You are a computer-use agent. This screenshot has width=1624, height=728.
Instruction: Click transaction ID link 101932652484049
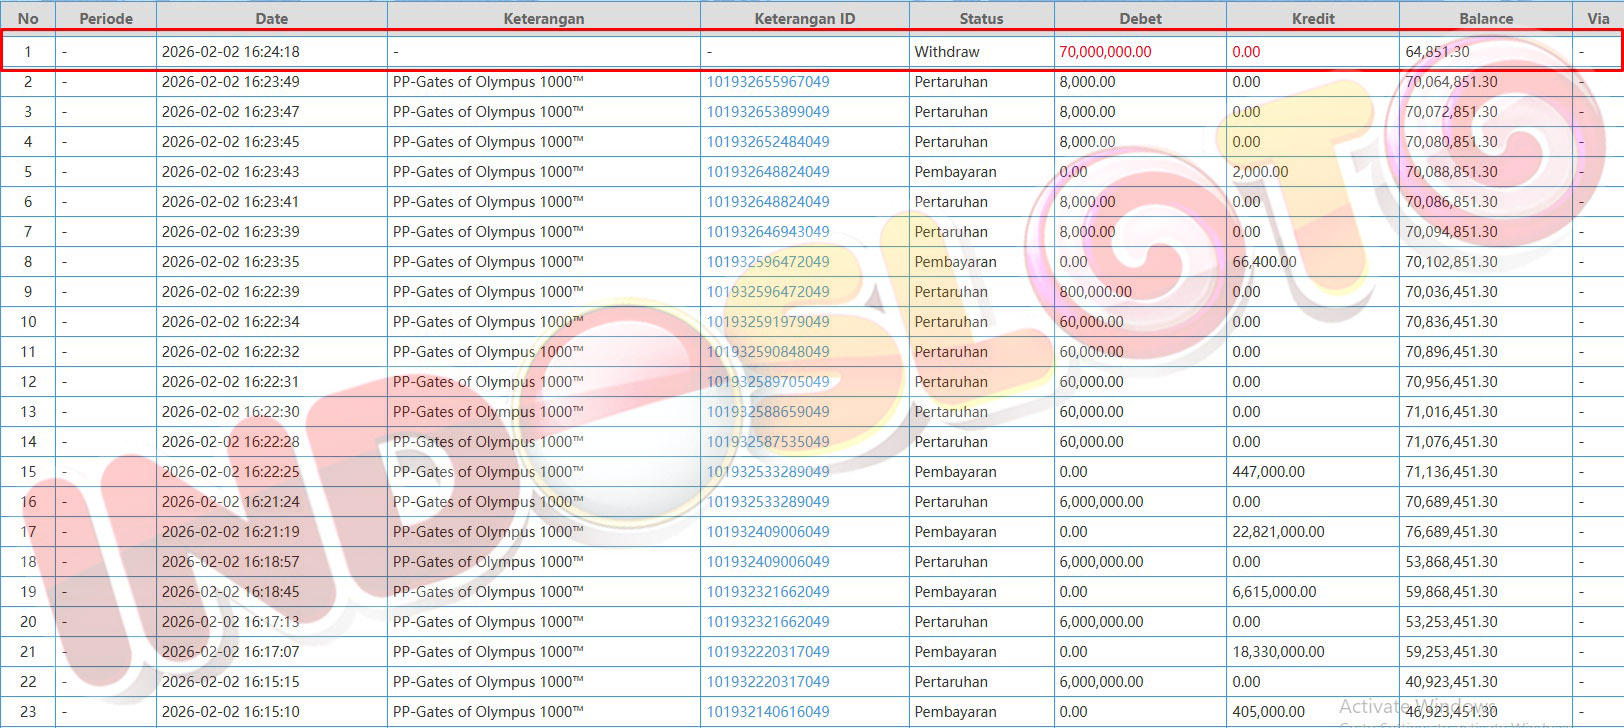[767, 142]
